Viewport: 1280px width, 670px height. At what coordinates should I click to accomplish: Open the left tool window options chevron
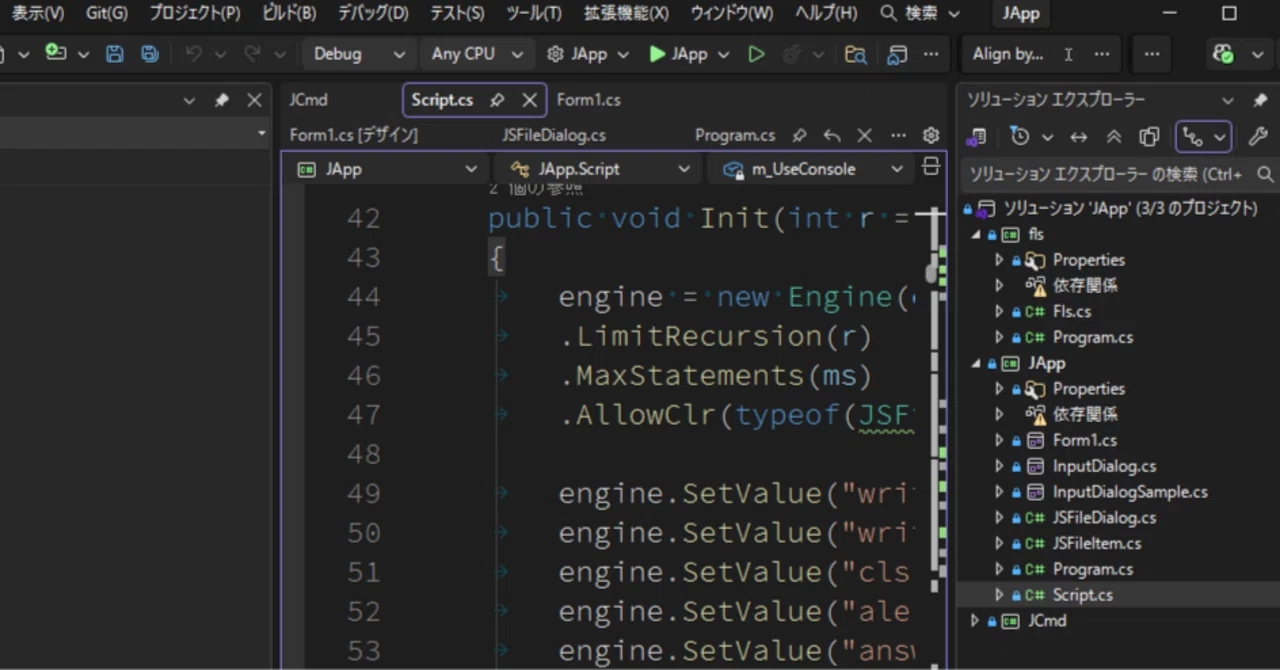click(x=189, y=100)
